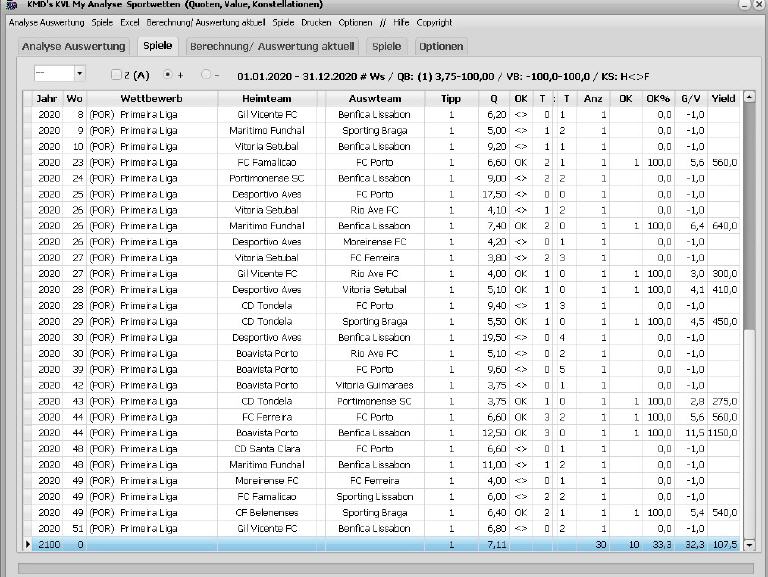The height and width of the screenshot is (577, 768).
Task: Expand the filter combo box dropdown arrow
Action: (79, 73)
